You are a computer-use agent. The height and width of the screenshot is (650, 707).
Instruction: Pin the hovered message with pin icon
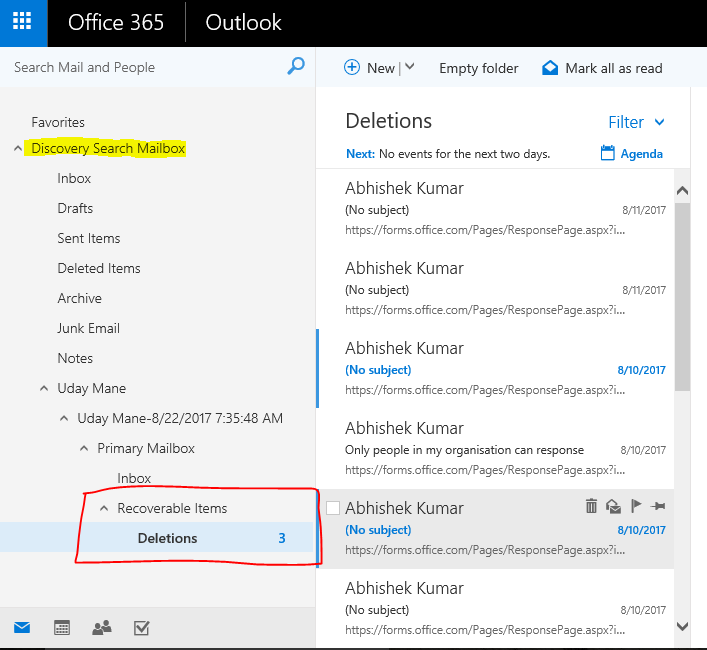658,506
